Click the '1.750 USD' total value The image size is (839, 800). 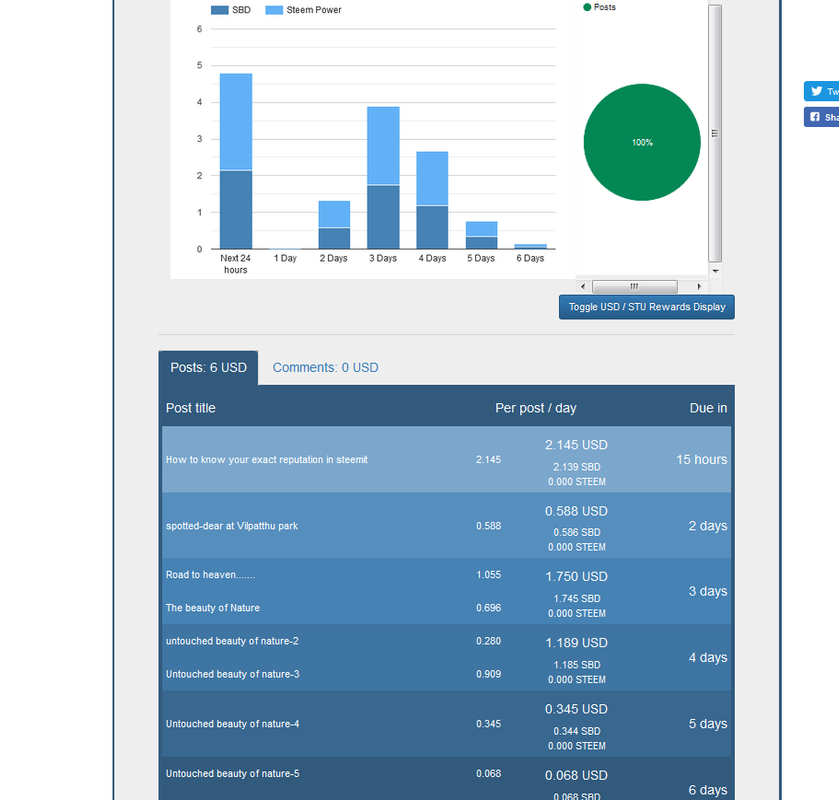[576, 576]
